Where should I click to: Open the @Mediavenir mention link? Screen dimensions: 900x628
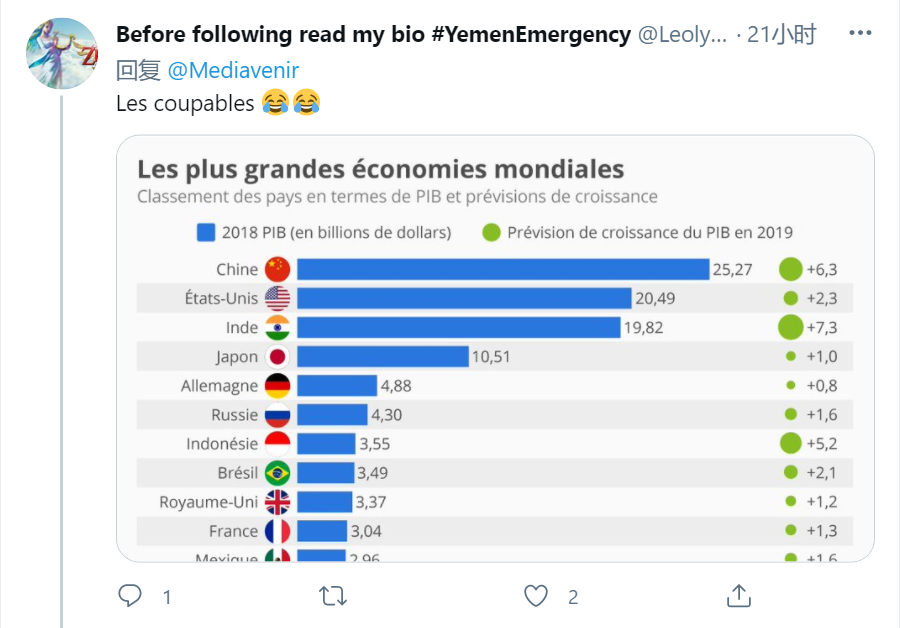point(233,69)
